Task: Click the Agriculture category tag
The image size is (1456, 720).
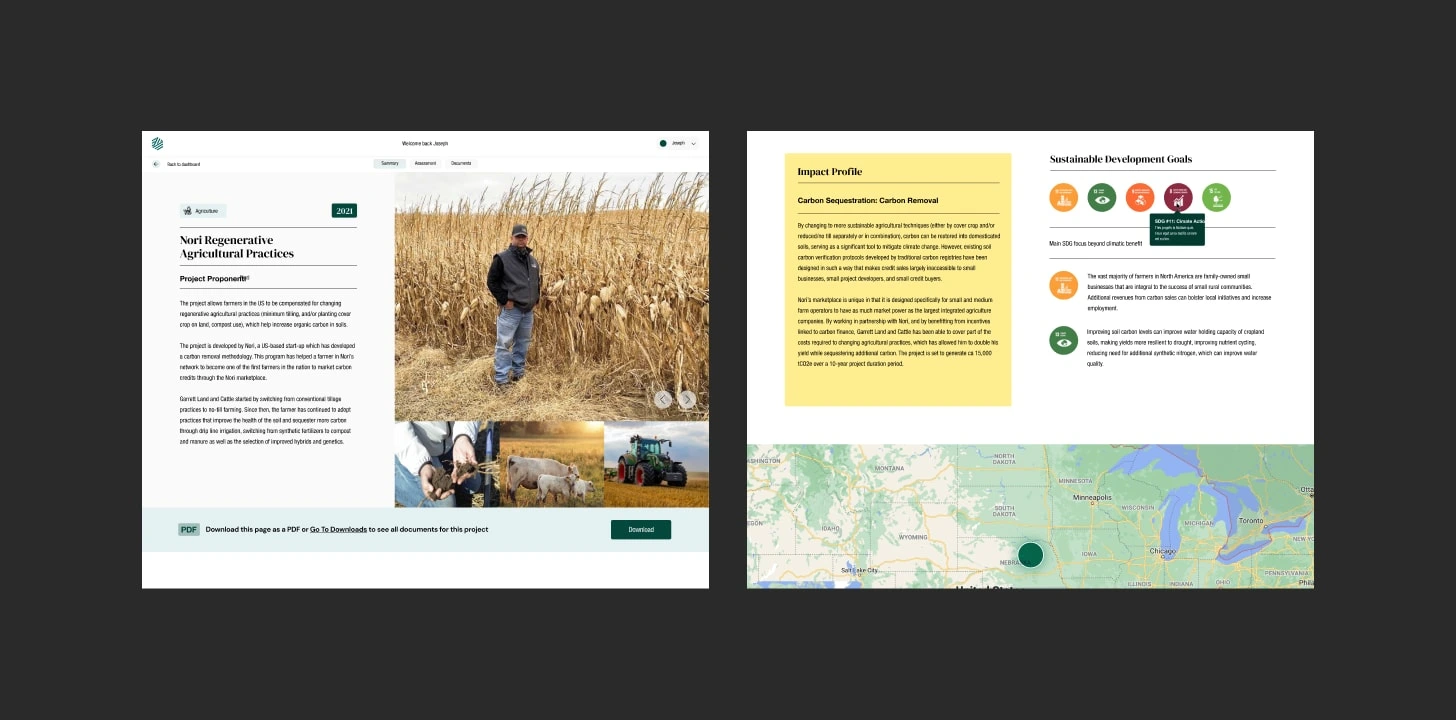Action: pos(203,211)
